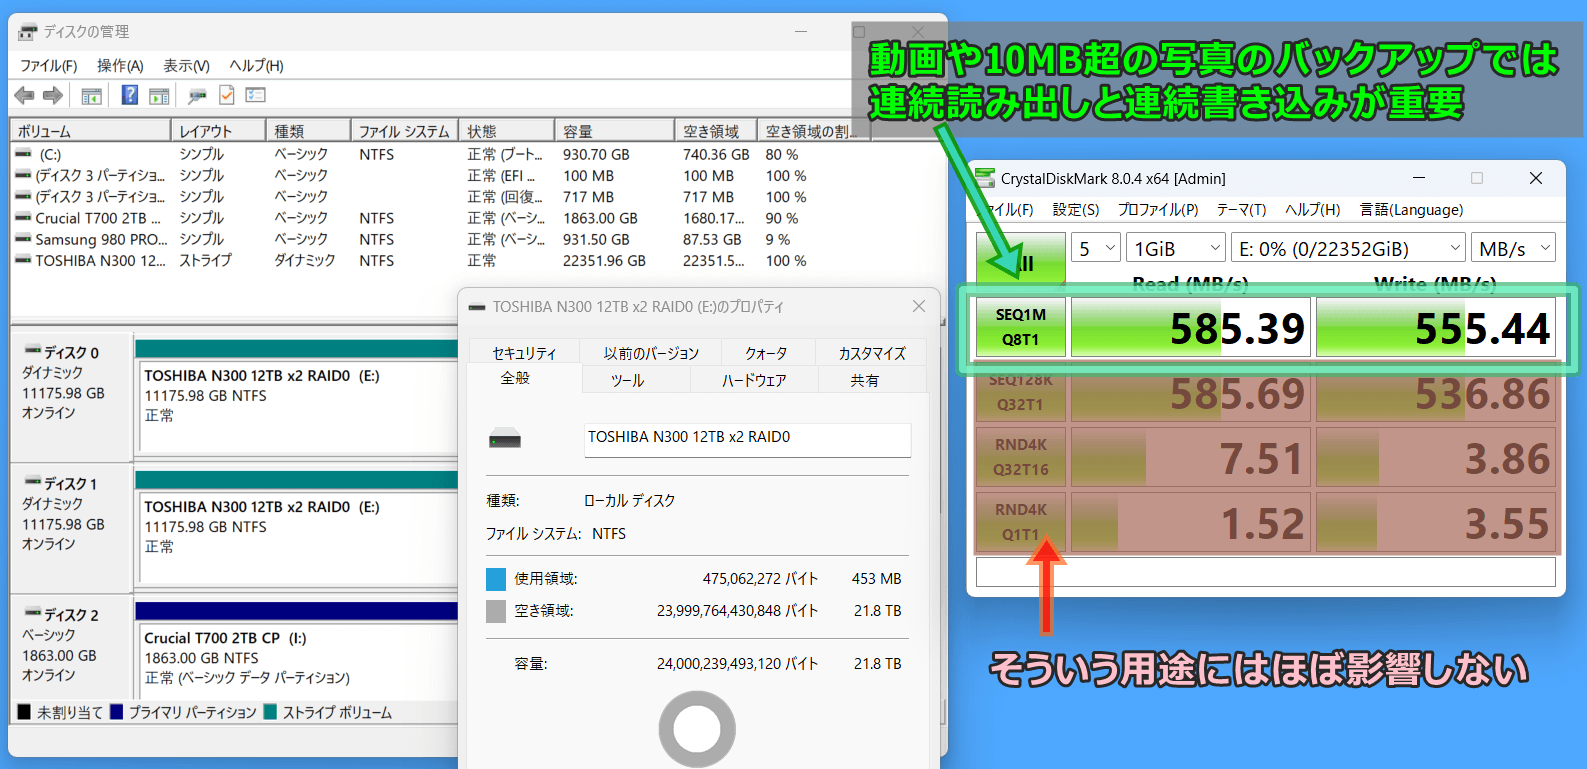
Task: Open 言語(Language) menu in CrystalDiskMark
Action: (1411, 209)
